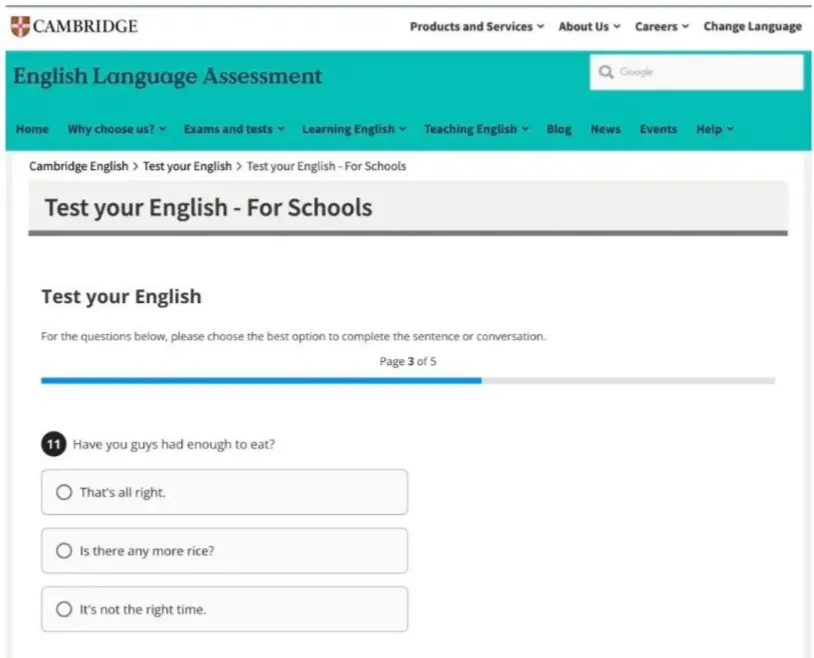Focus the Google search field

pyautogui.click(x=697, y=72)
